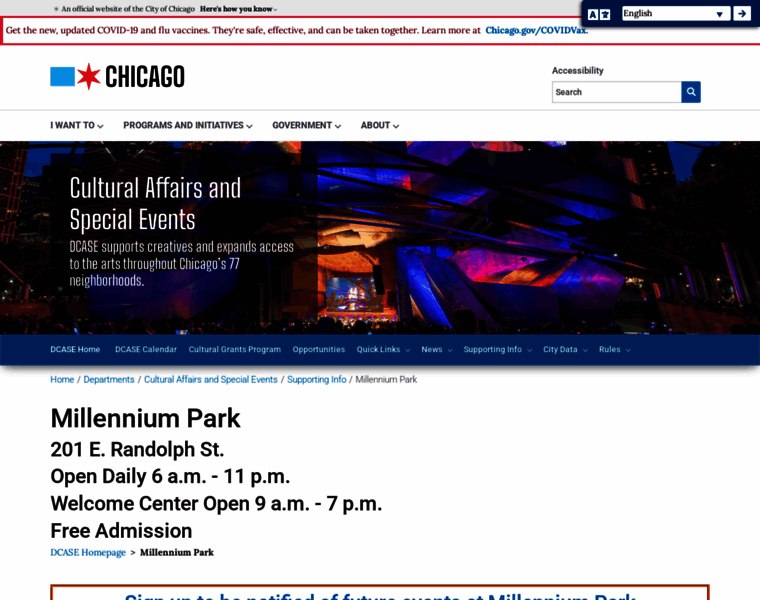Go to DCASE Home
The width and height of the screenshot is (760, 600).
(75, 349)
